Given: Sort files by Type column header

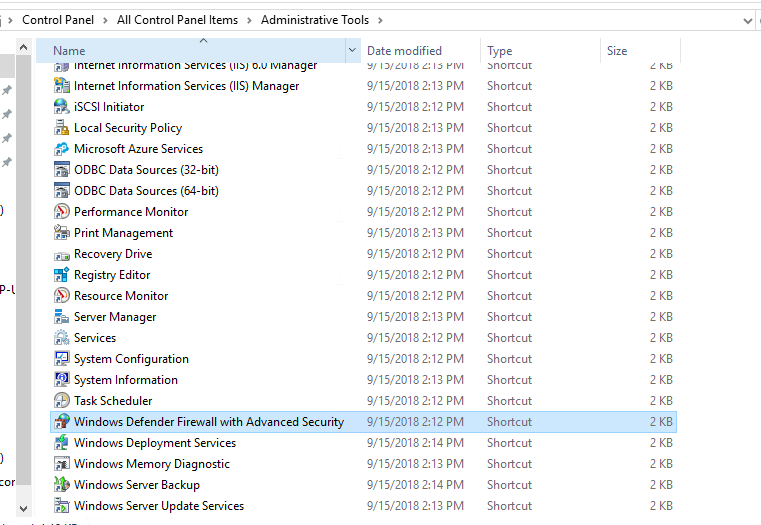Looking at the screenshot, I should tap(540, 50).
